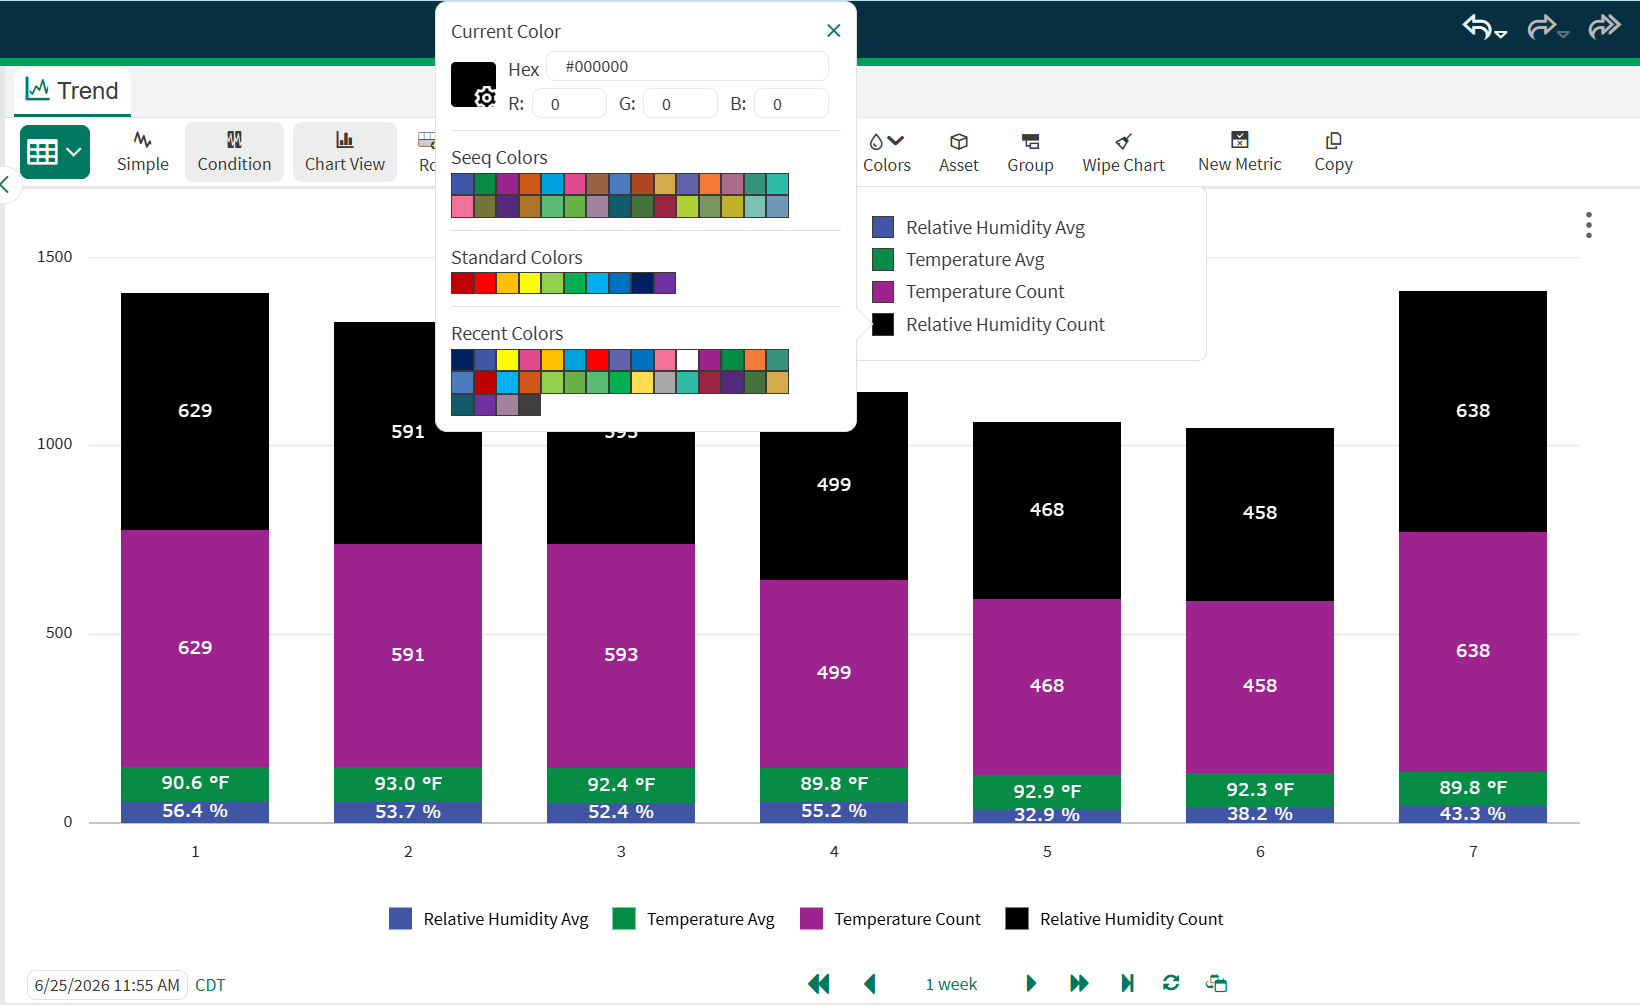Open the Wipe Chart tool

(x=1123, y=152)
